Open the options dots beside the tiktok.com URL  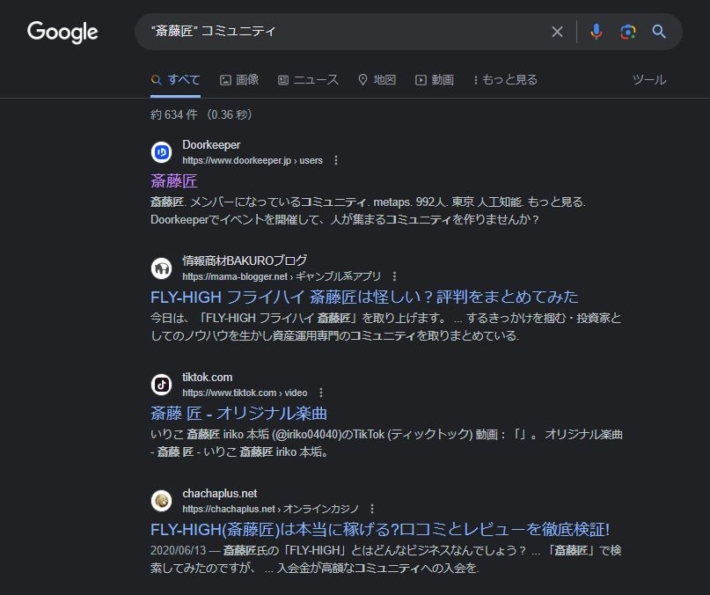(321, 393)
